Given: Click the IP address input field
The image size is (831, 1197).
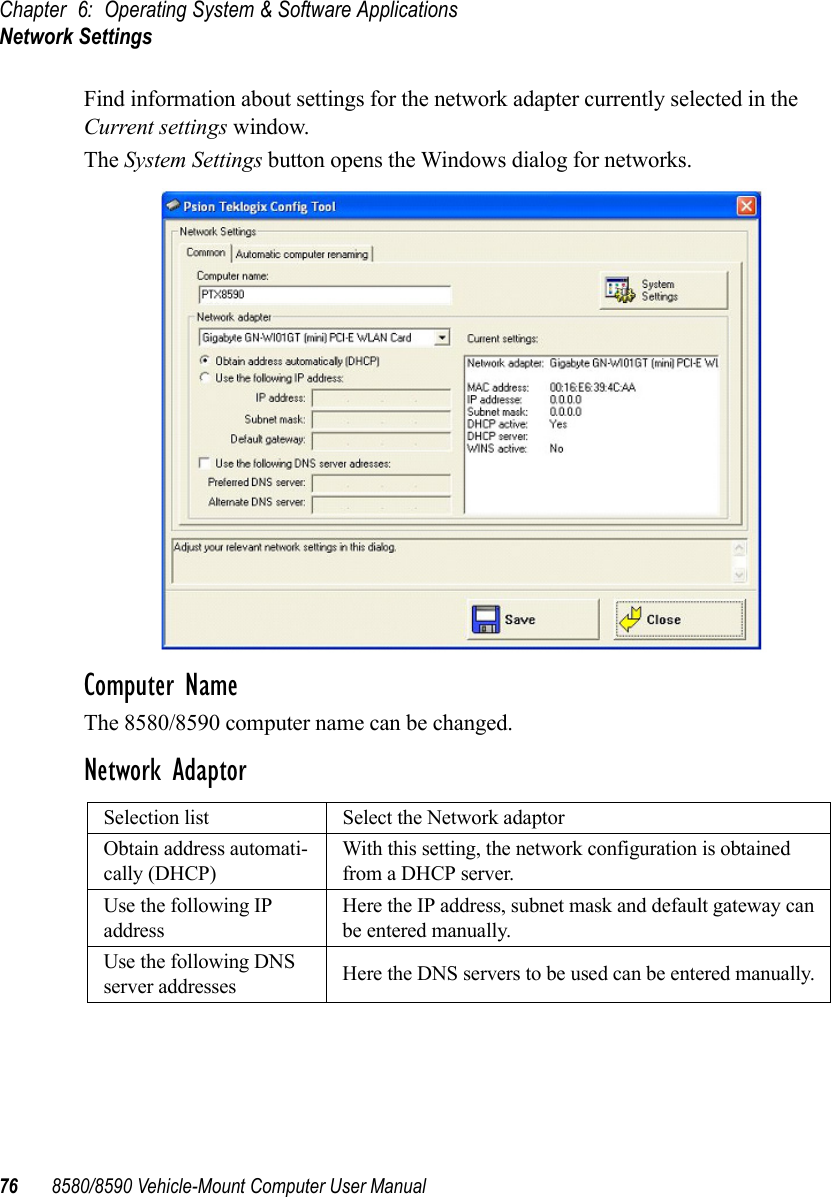Looking at the screenshot, I should pos(381,398).
